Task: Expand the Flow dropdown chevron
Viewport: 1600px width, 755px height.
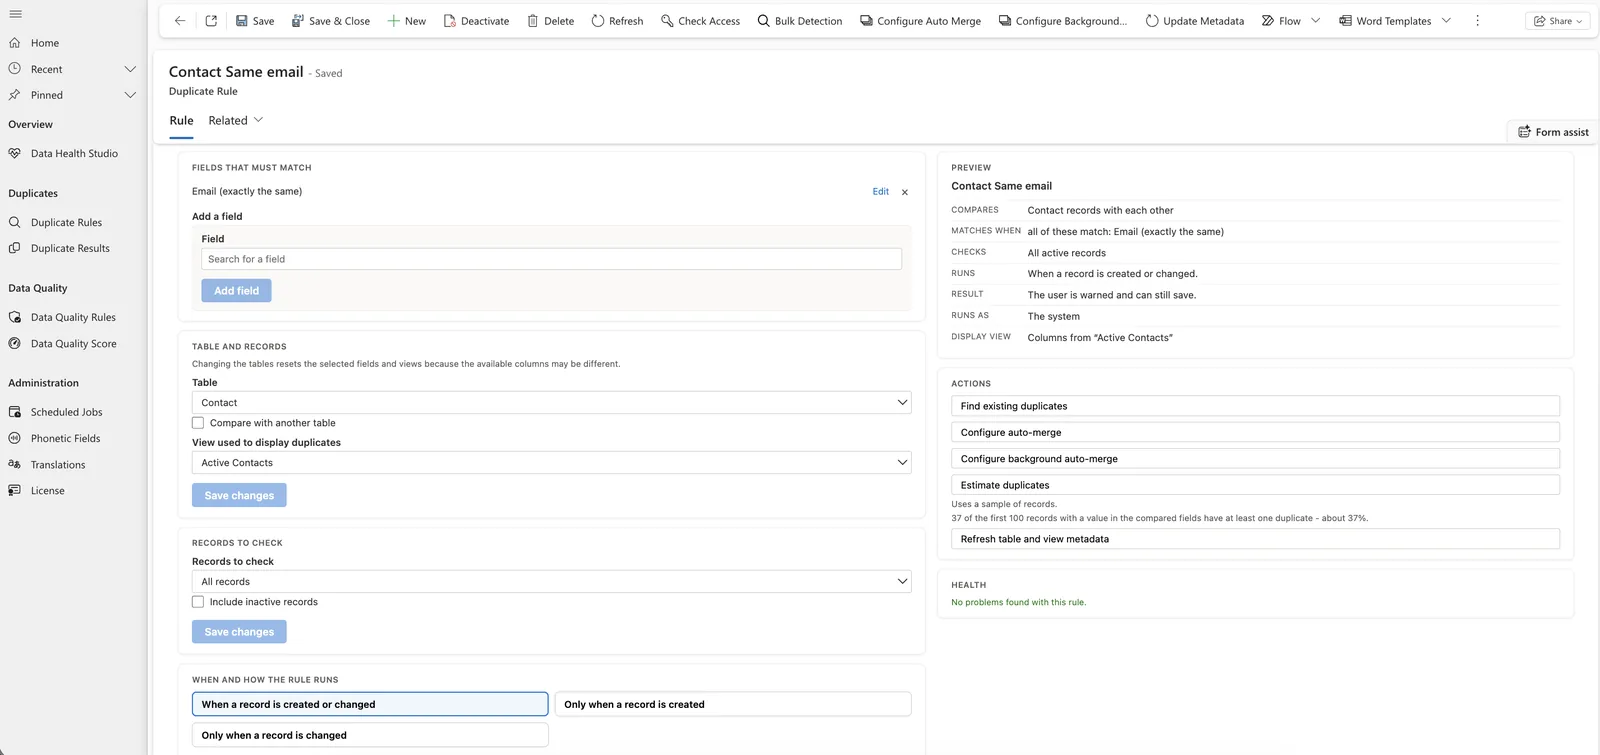Action: click(1315, 21)
